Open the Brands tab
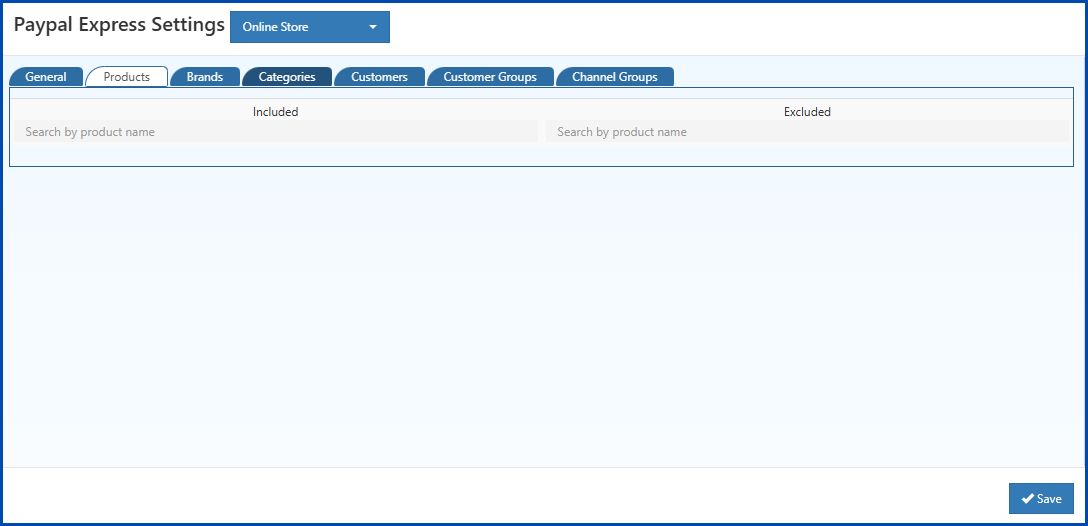Screen dimensions: 1088x526 pyautogui.click(x=205, y=76)
